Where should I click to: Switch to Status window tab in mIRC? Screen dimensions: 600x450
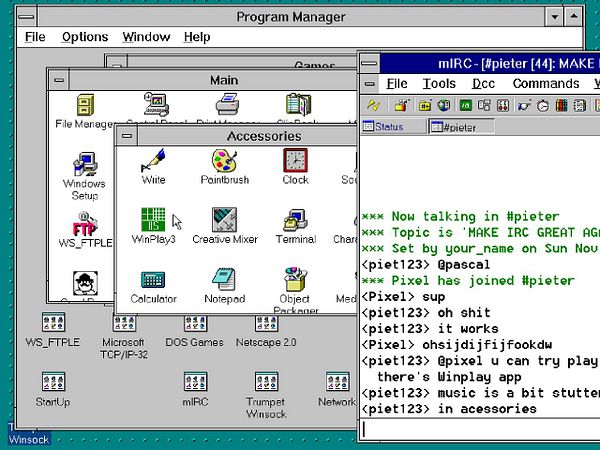393,126
